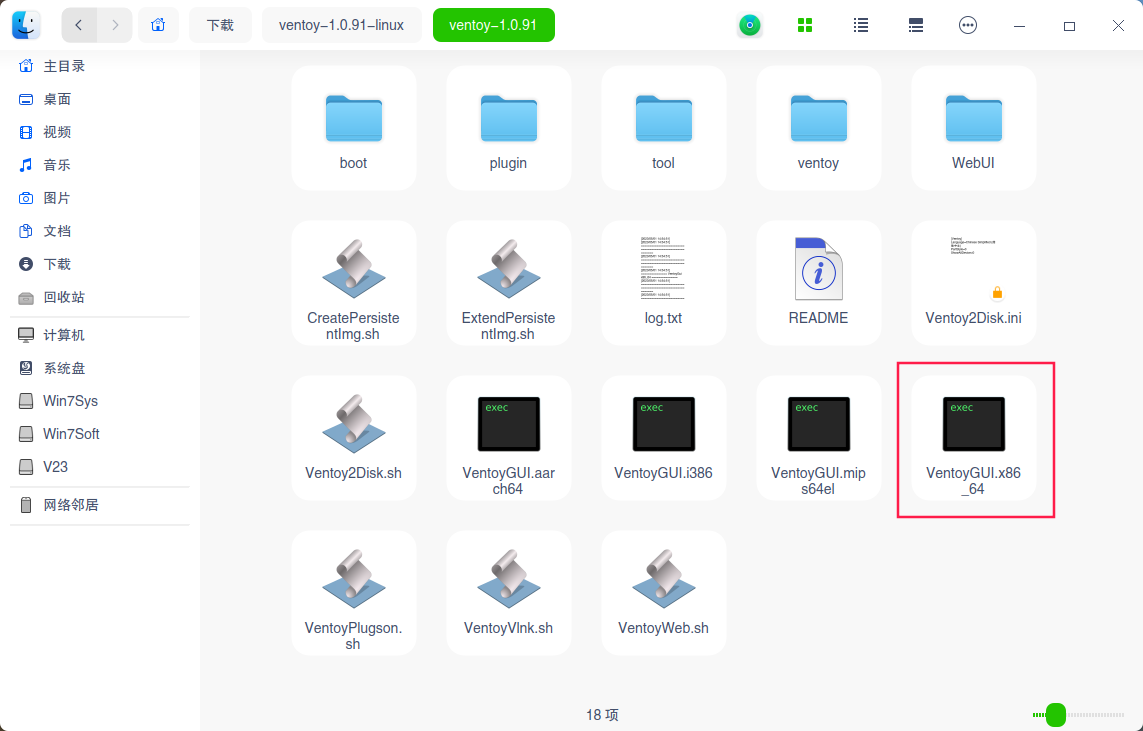Jump to home directory breadcrumb icon
This screenshot has height=731, width=1143.
[158, 26]
